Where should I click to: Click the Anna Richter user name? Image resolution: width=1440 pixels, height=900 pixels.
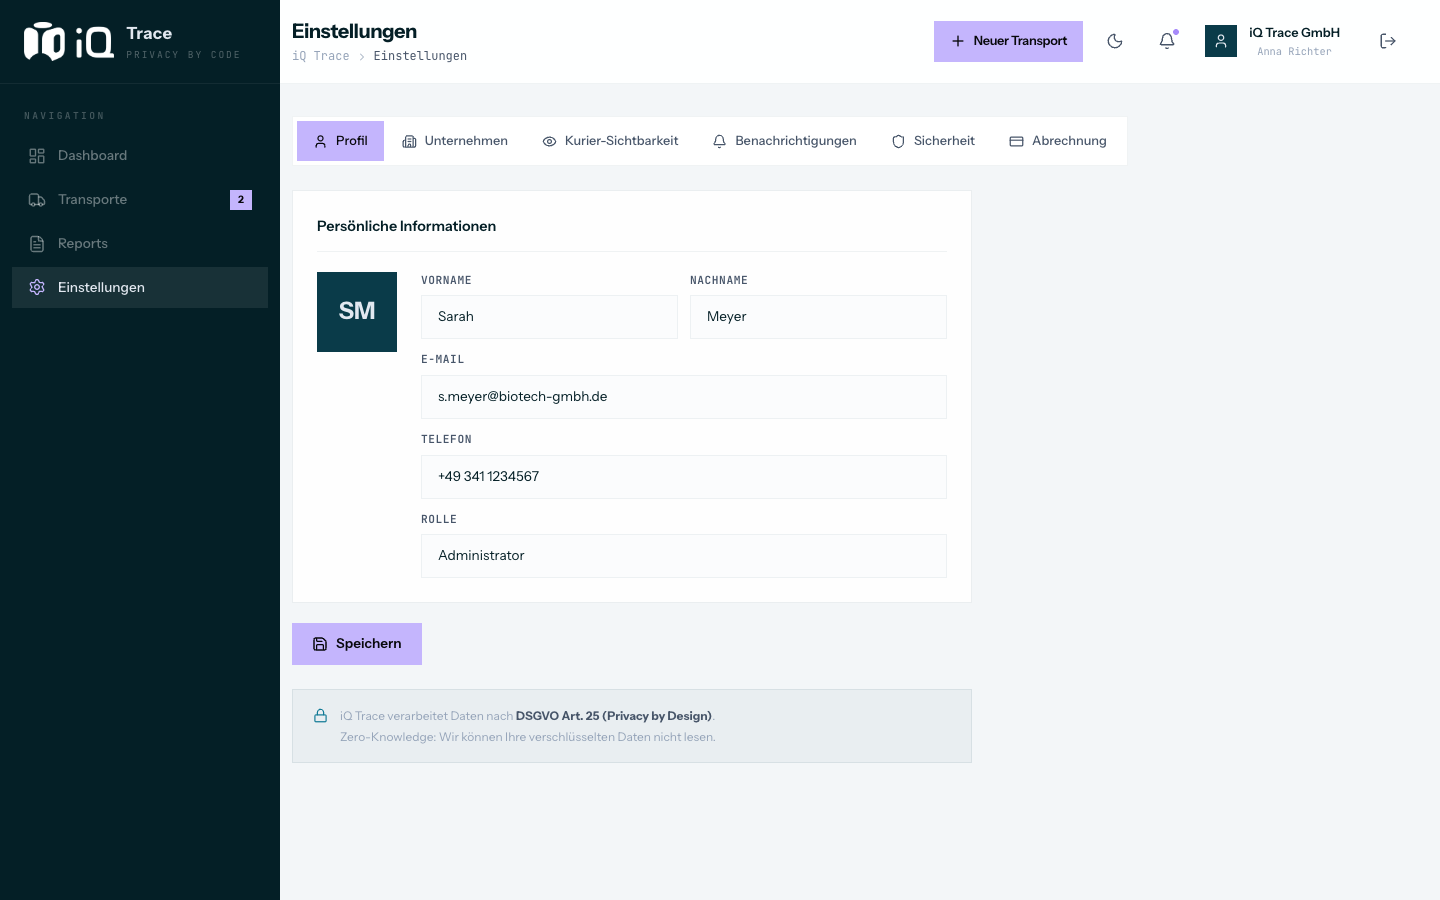tap(1294, 52)
